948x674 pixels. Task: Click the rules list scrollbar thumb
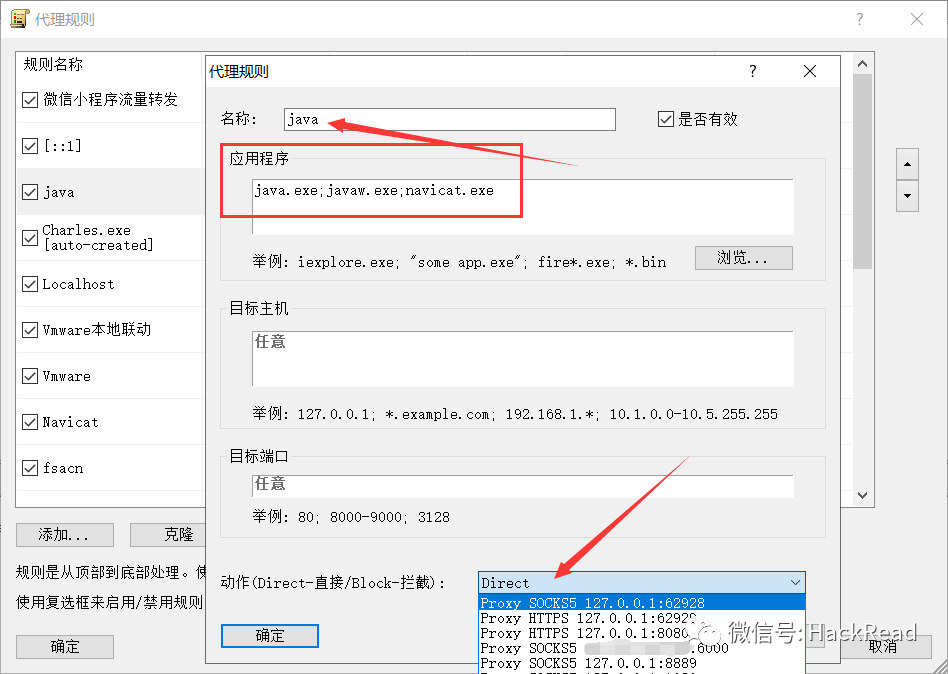tap(863, 171)
